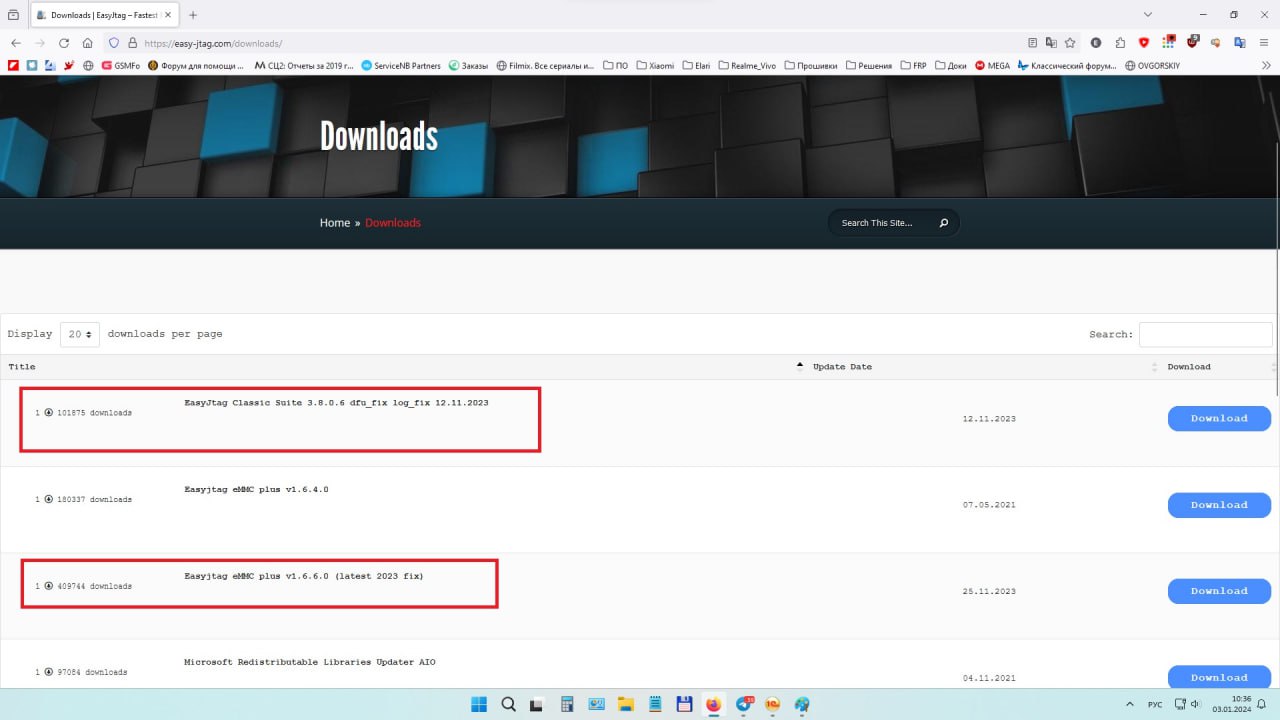Translate this page from the address bar

click(x=1051, y=43)
